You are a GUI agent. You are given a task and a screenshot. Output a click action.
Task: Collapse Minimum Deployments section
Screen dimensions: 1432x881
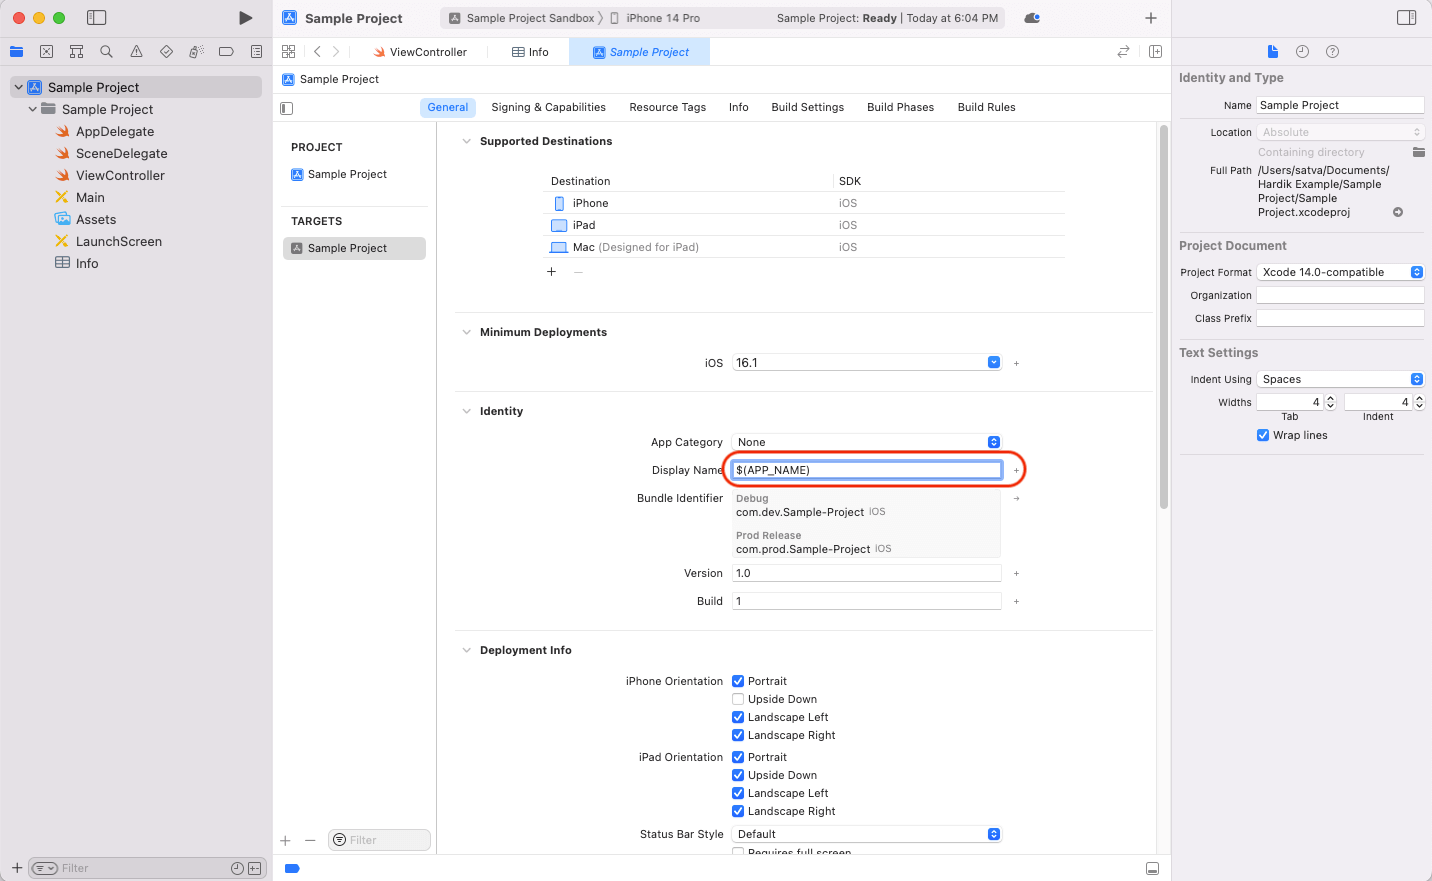(x=466, y=332)
